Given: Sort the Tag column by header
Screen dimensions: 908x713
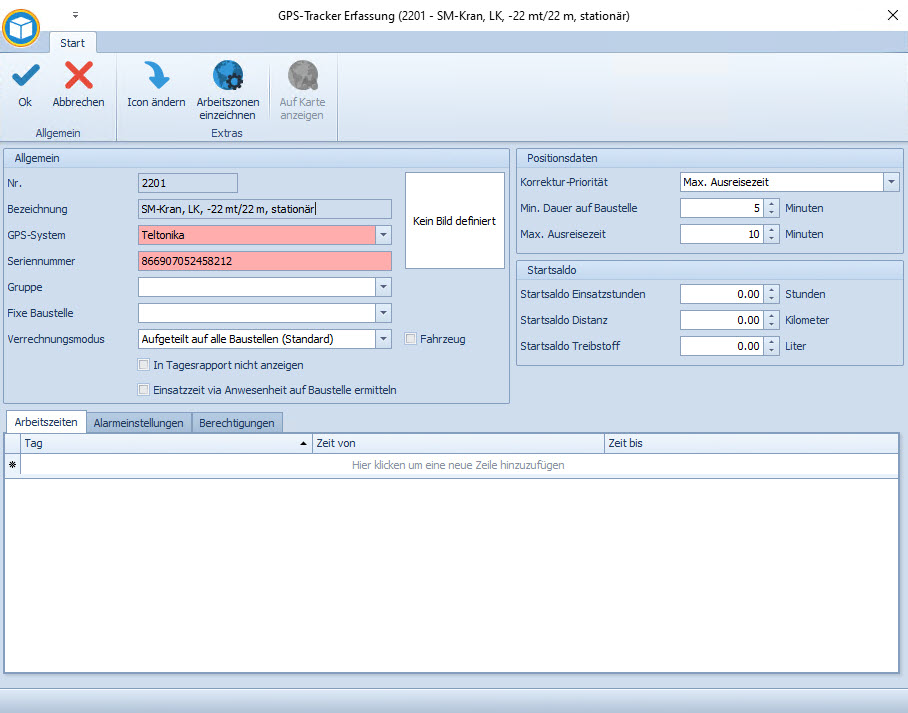Looking at the screenshot, I should pos(166,443).
